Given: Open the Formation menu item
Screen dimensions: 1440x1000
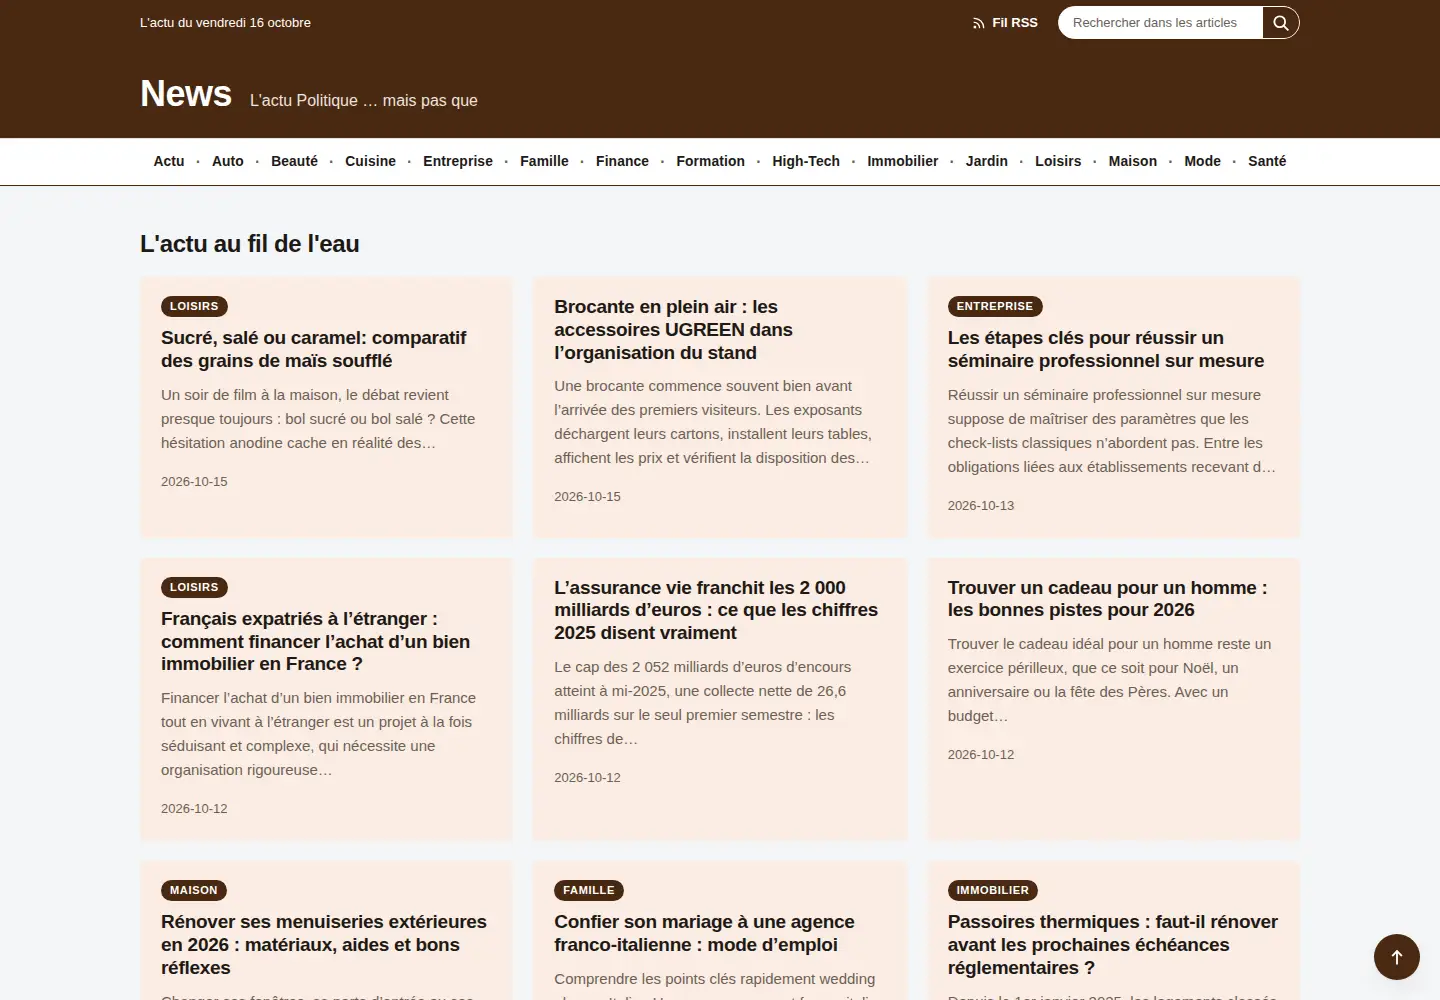Looking at the screenshot, I should [x=710, y=161].
